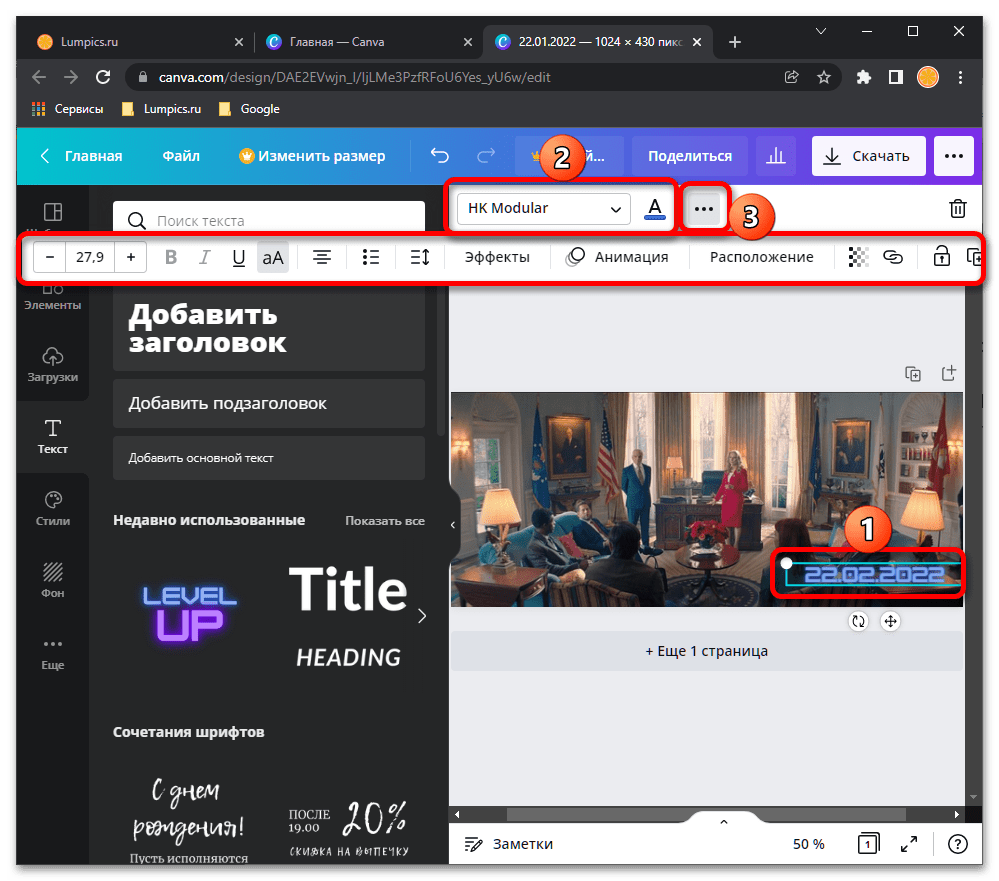This screenshot has height=881, width=999.
Task: Lock the selected element
Action: tap(941, 257)
